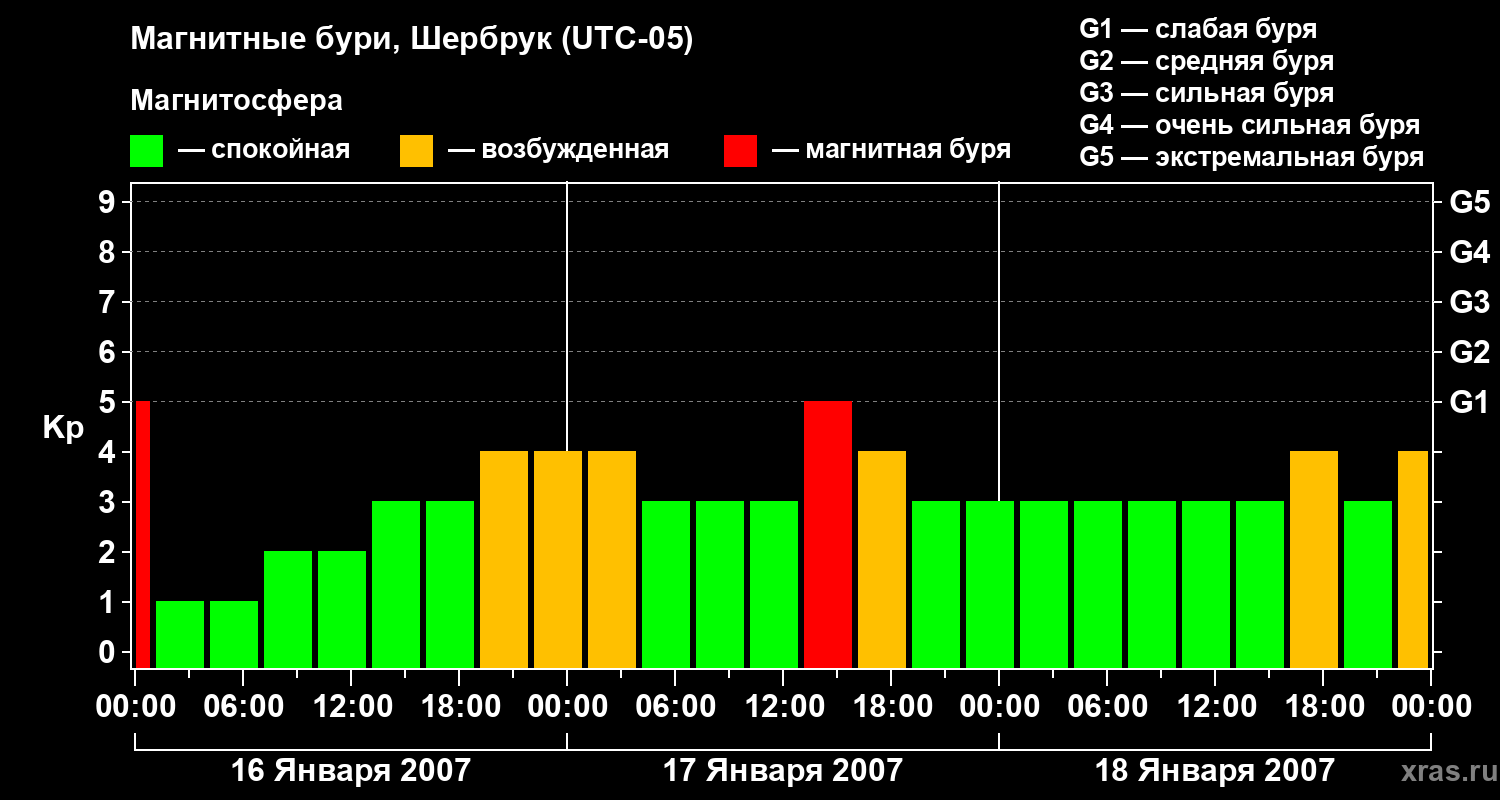Viewport: 1500px width, 800px height.
Task: Click the '— магнитная буря' legend label
Action: point(891,150)
